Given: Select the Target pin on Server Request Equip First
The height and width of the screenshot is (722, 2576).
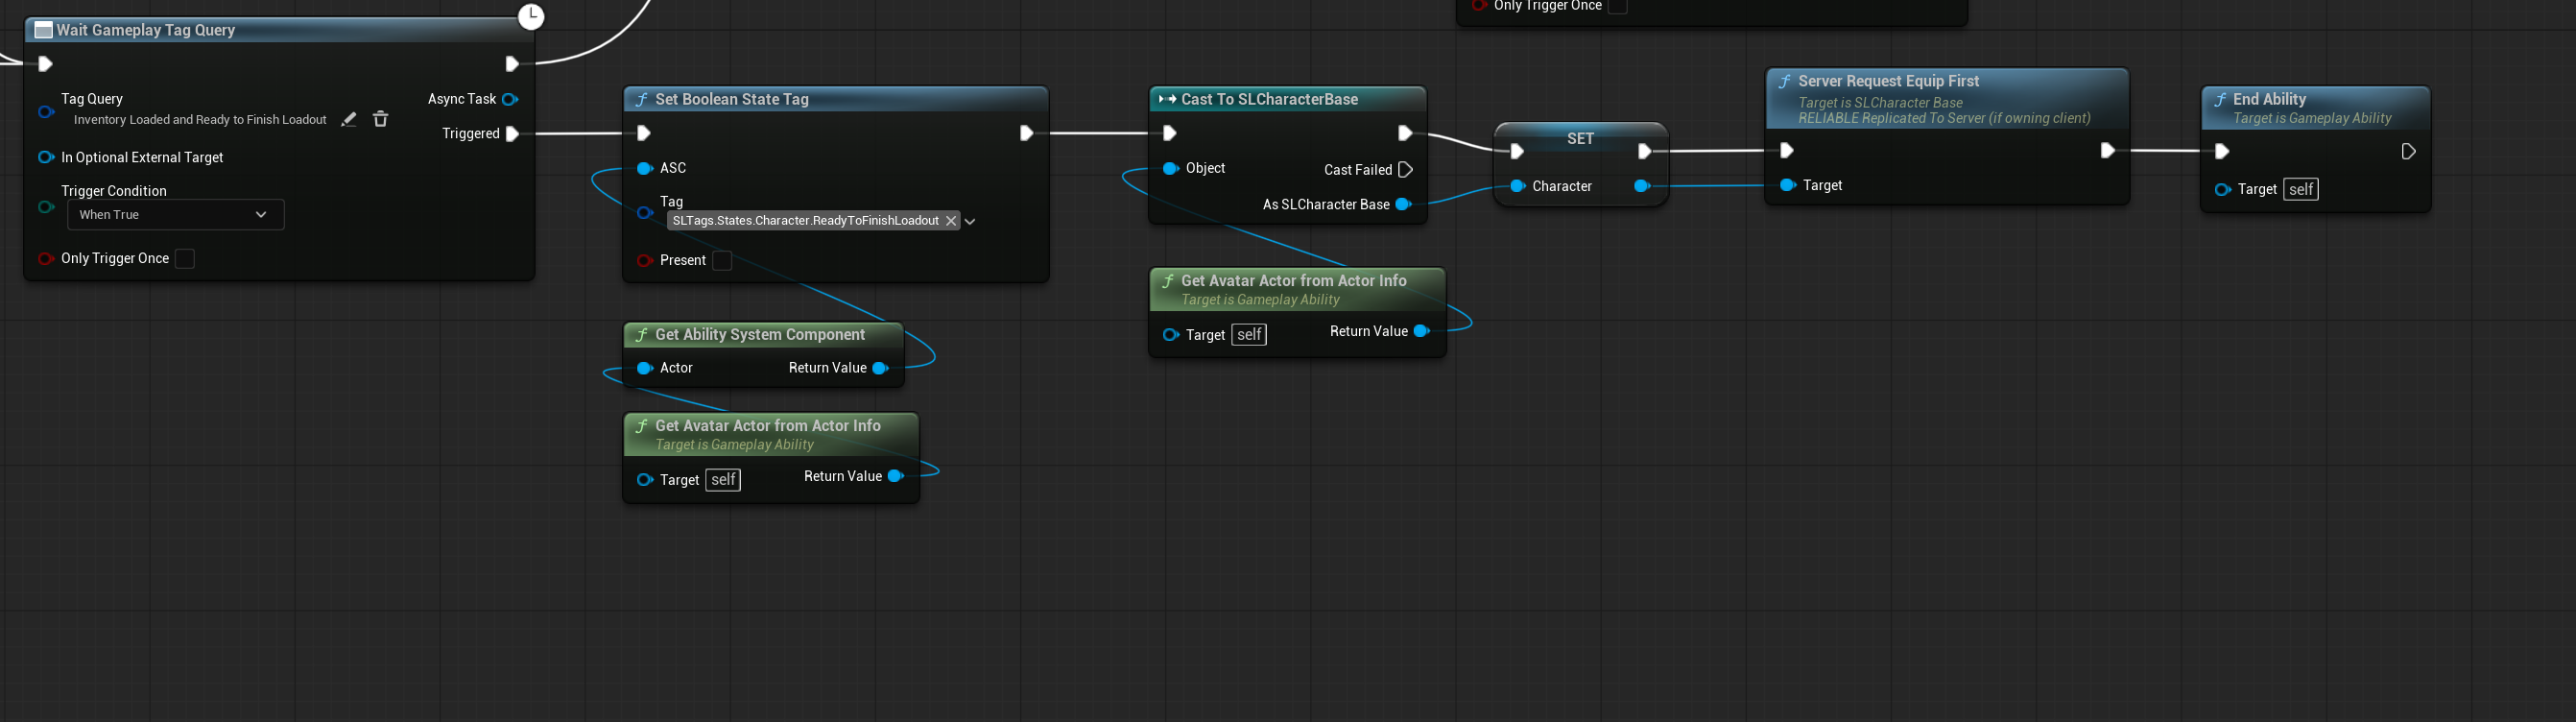Looking at the screenshot, I should pos(1788,185).
